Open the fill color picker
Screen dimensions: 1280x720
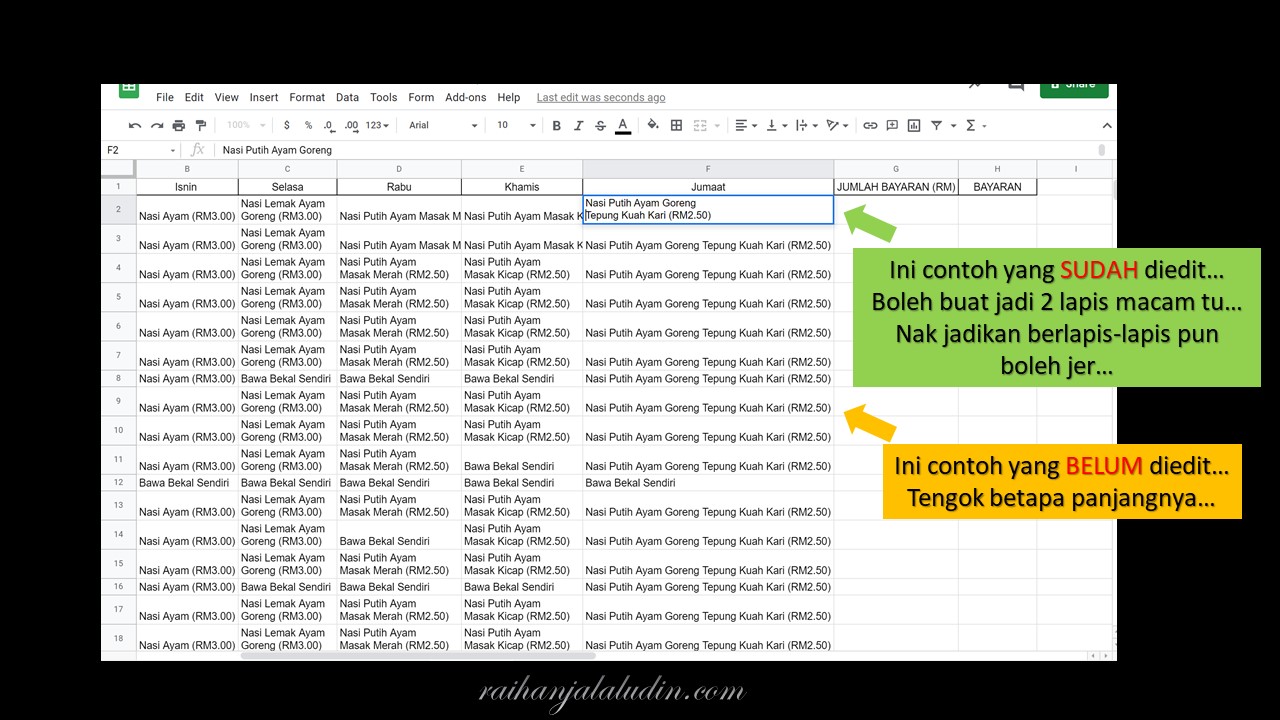[653, 126]
